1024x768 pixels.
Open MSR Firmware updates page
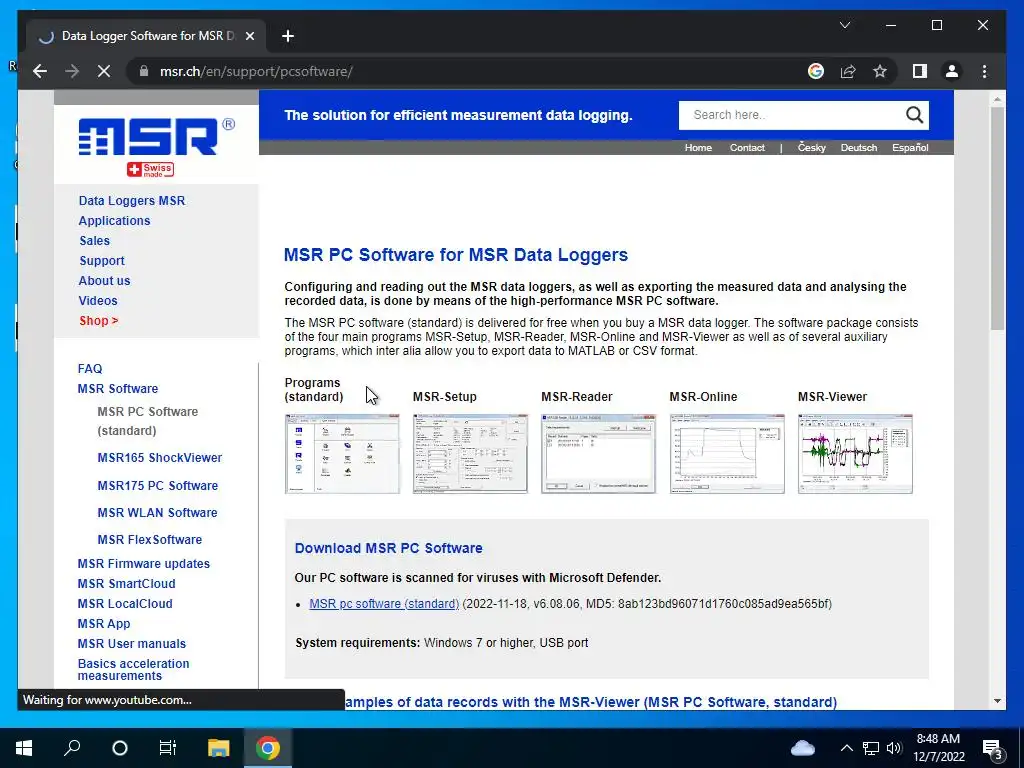tap(144, 564)
